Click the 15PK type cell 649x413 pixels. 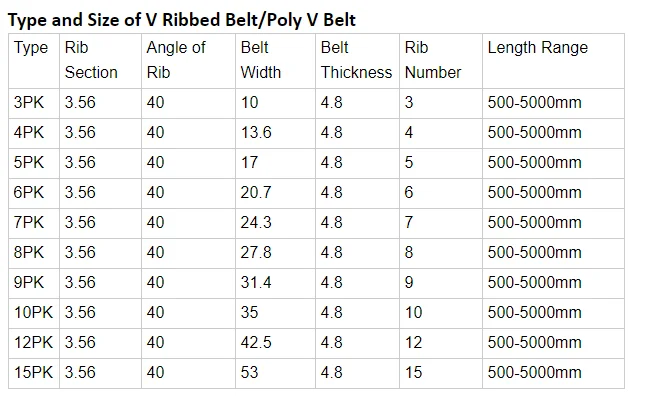35,372
